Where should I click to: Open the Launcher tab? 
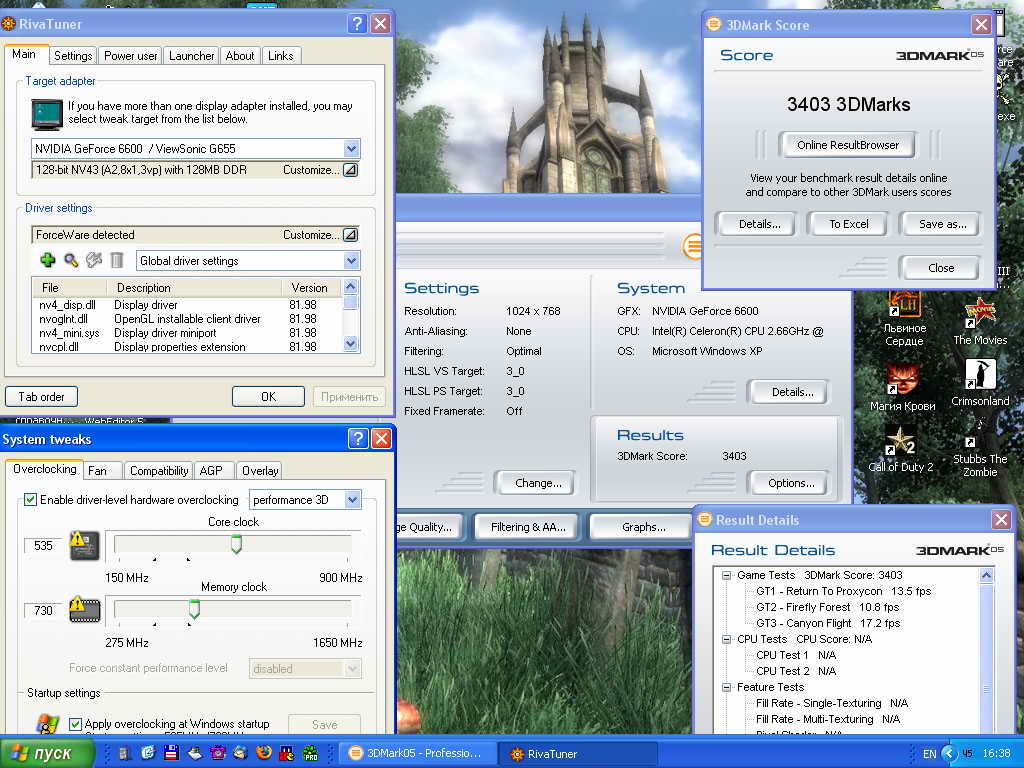click(x=191, y=56)
